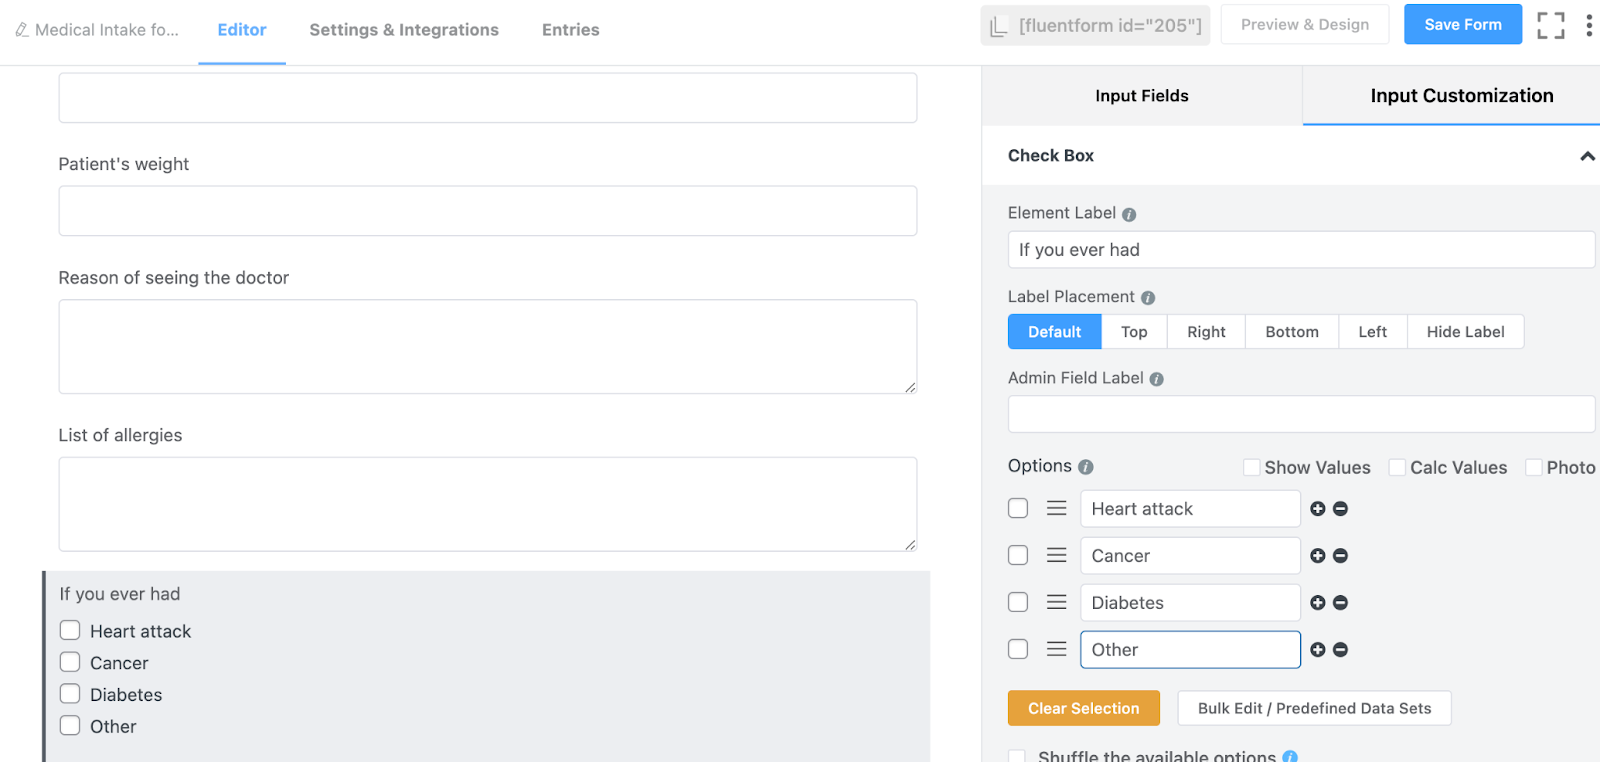The width and height of the screenshot is (1600, 762).
Task: Open the Settings & Integrations tab
Action: point(404,30)
